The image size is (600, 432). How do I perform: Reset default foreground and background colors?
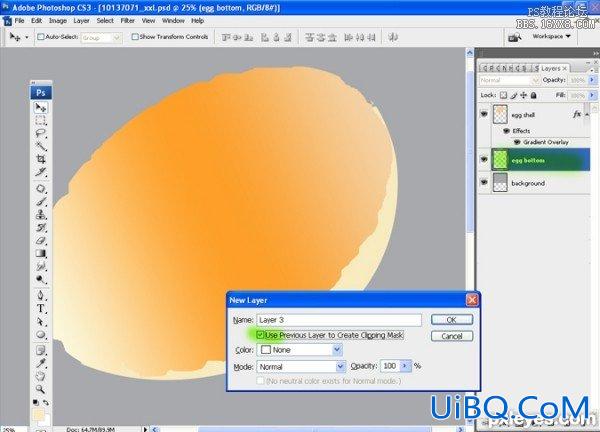(36, 402)
